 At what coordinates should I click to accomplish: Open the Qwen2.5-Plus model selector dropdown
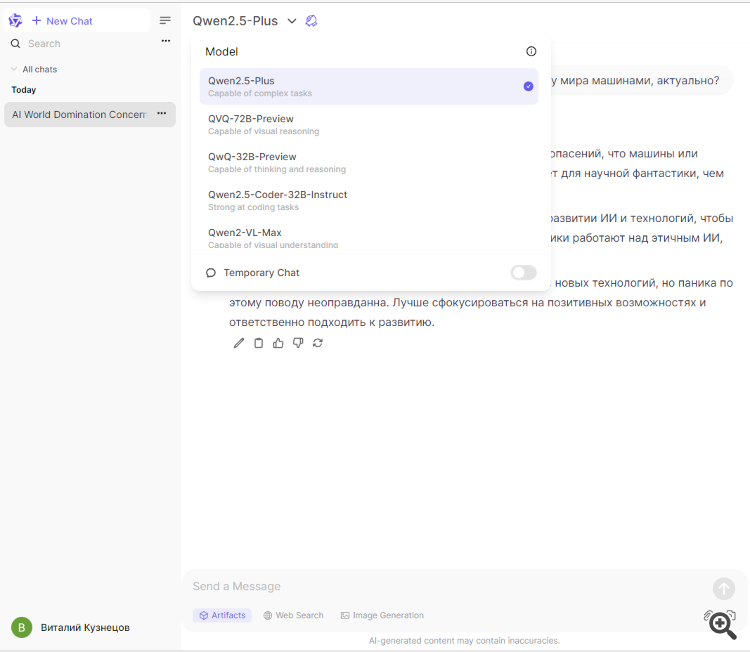pyautogui.click(x=244, y=21)
